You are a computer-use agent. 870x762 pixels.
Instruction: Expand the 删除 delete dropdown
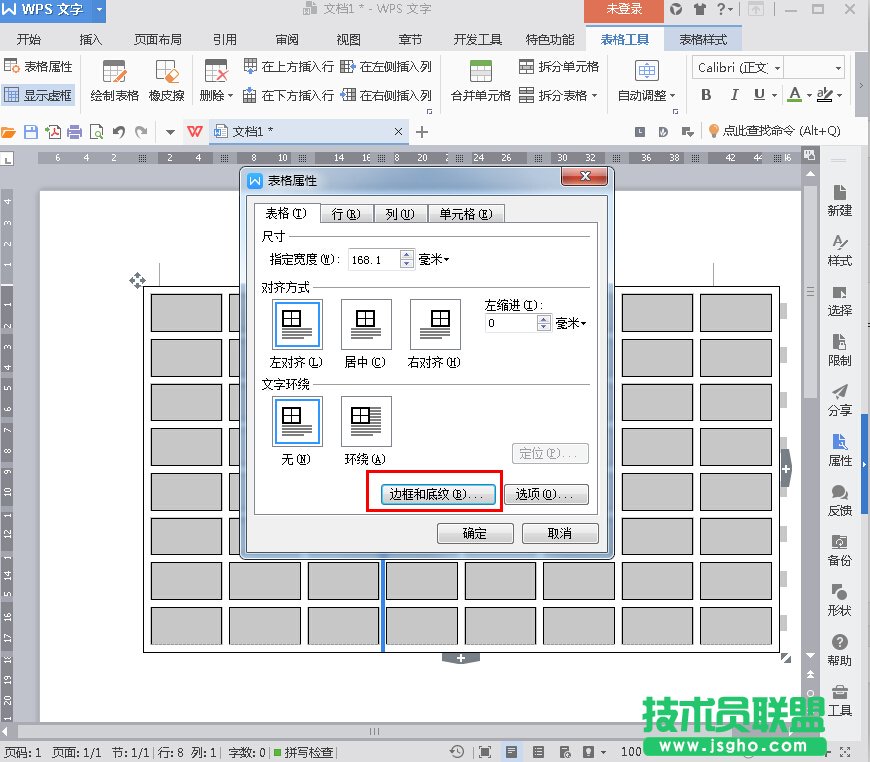click(x=230, y=96)
